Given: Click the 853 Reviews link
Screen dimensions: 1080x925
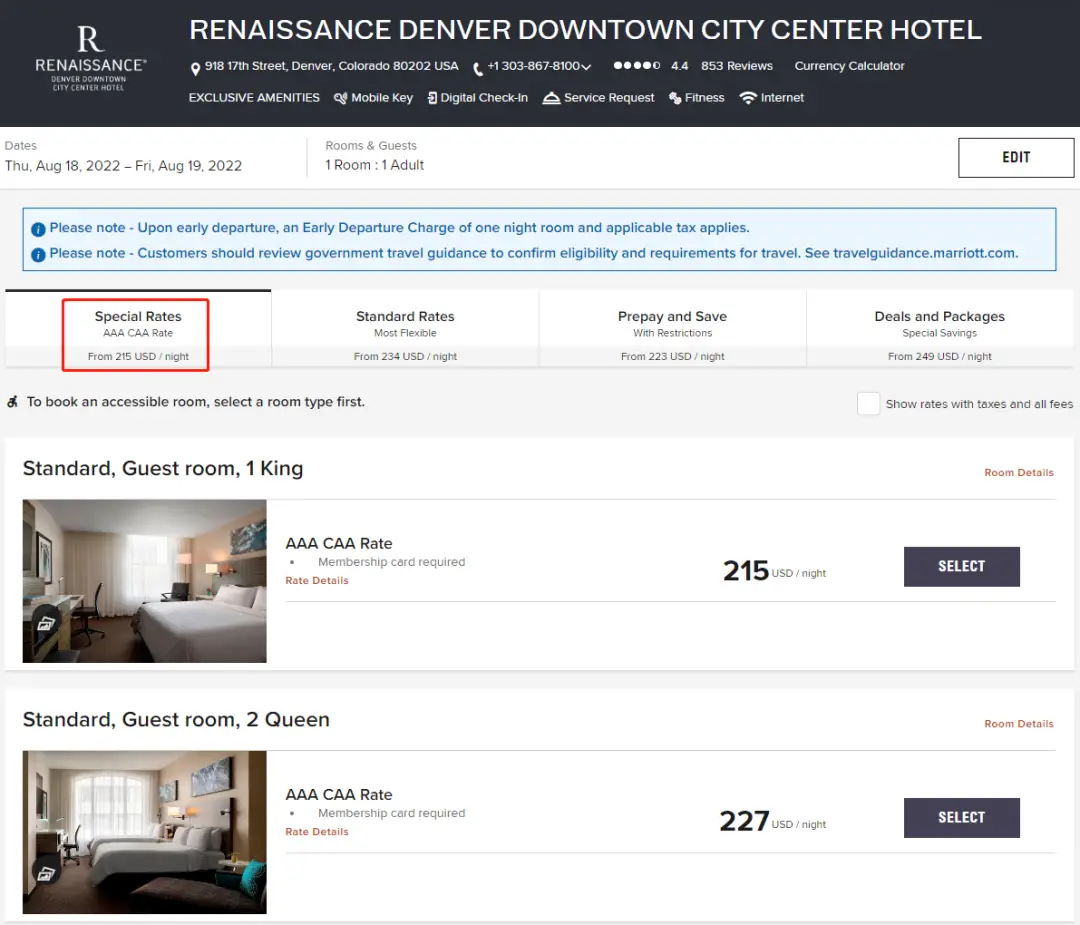Looking at the screenshot, I should (736, 66).
